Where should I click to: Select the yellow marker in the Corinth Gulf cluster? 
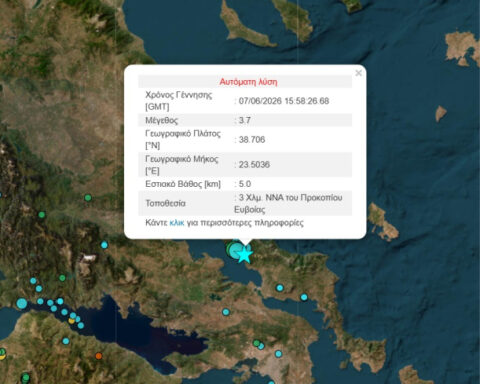point(71,320)
